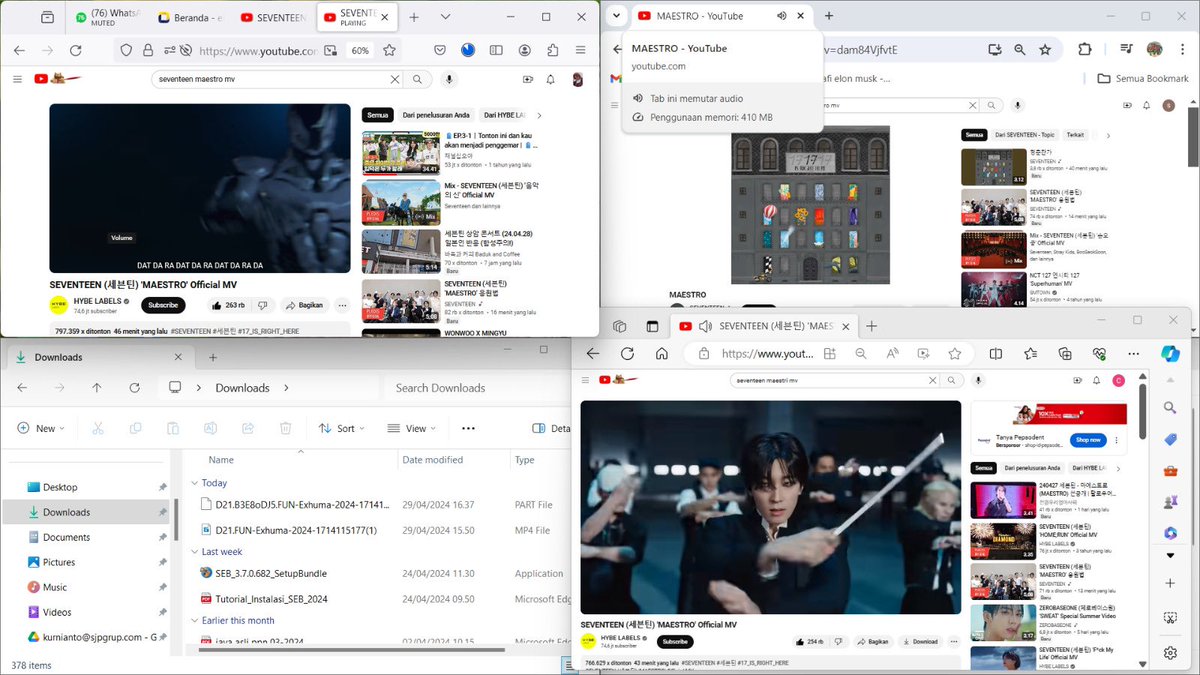Click the Firefox 60% zoom level indicator
The image size is (1200, 675).
click(x=360, y=50)
